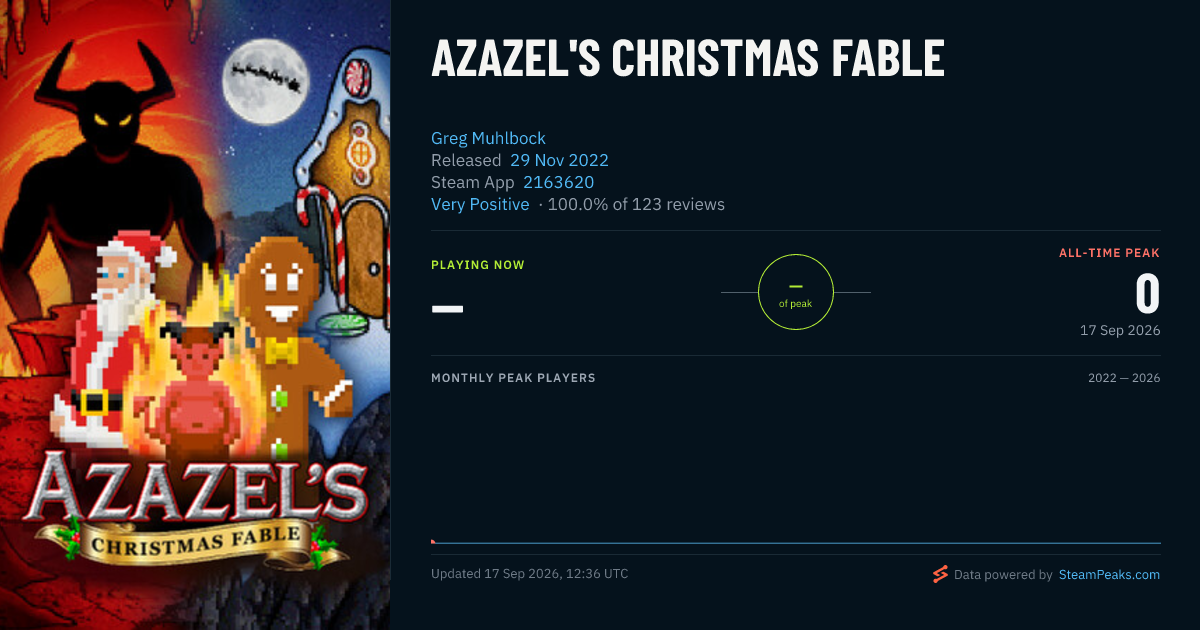Click the 100.0% of 123 reviews text
Image resolution: width=1200 pixels, height=630 pixels.
(636, 204)
